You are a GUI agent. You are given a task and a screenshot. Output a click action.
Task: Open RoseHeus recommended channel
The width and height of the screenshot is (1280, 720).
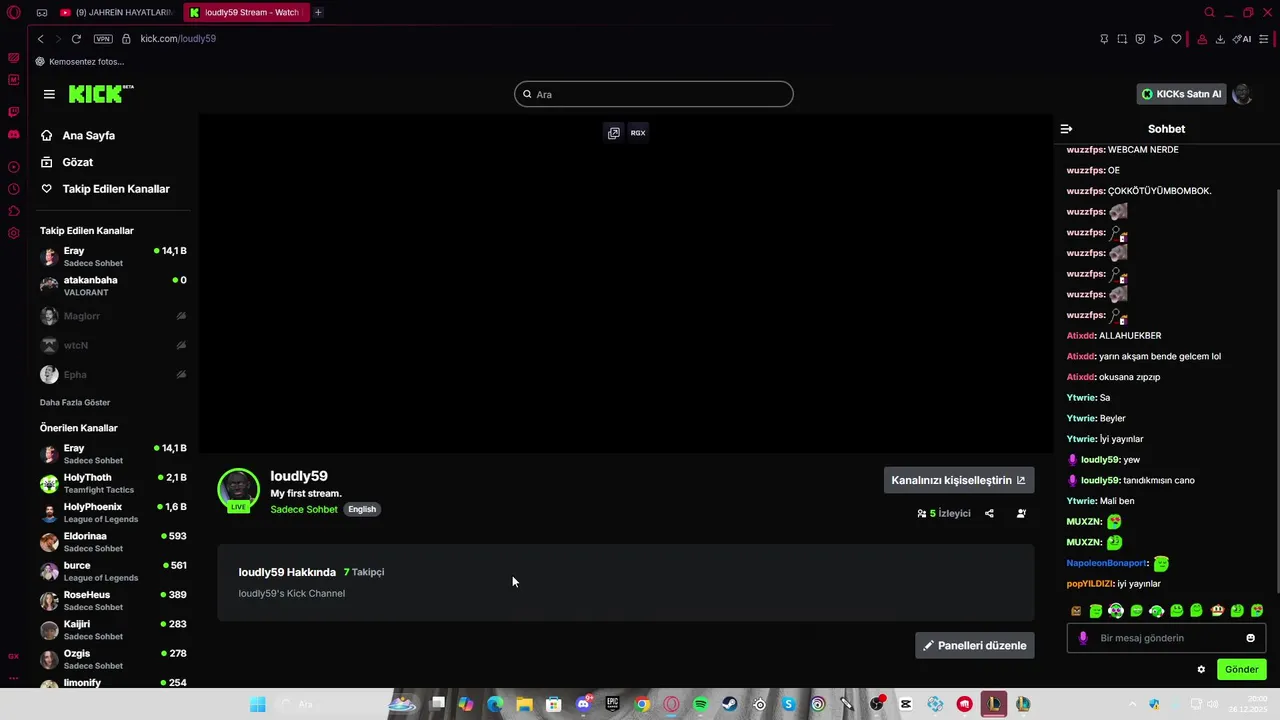coord(113,601)
